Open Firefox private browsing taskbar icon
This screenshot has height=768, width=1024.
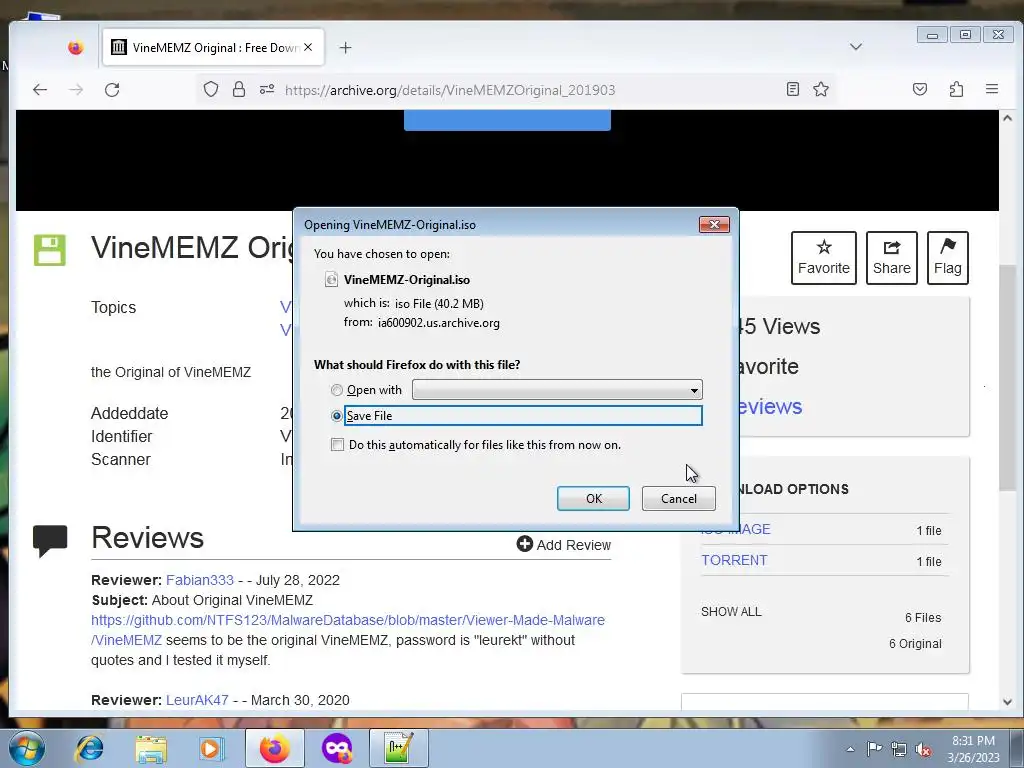(337, 748)
